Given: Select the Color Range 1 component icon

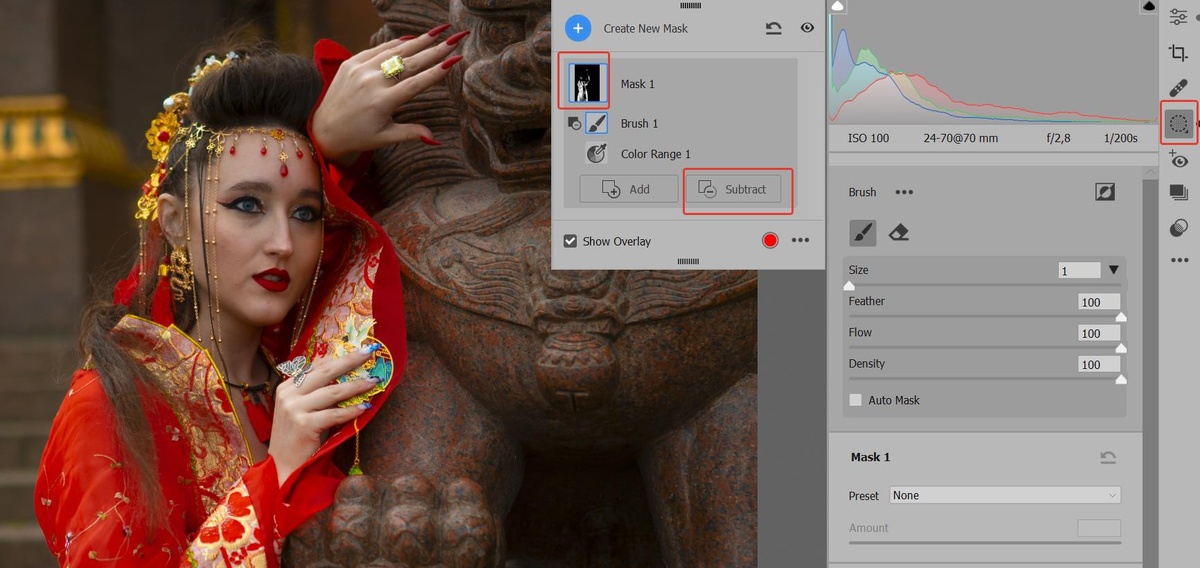Looking at the screenshot, I should 596,154.
